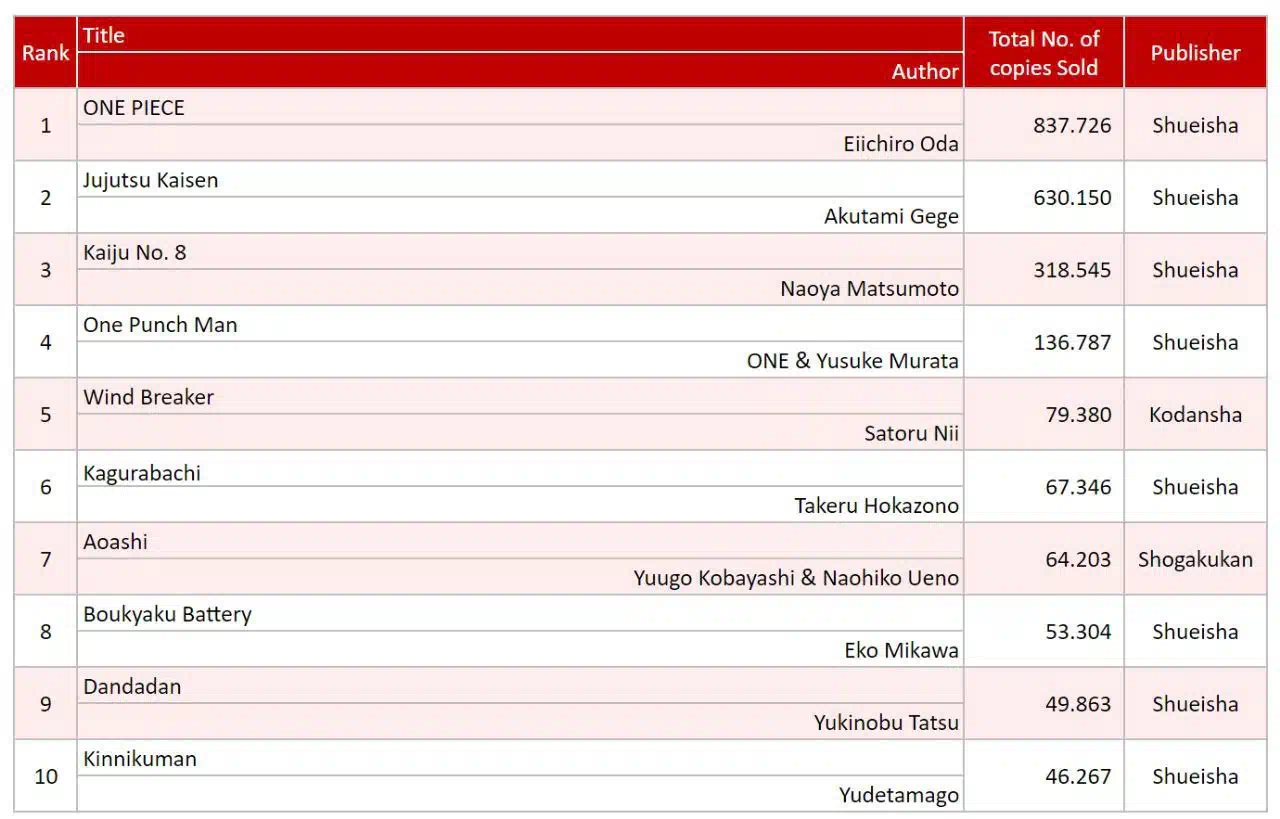Select the 136.787 sales value

point(1072,342)
